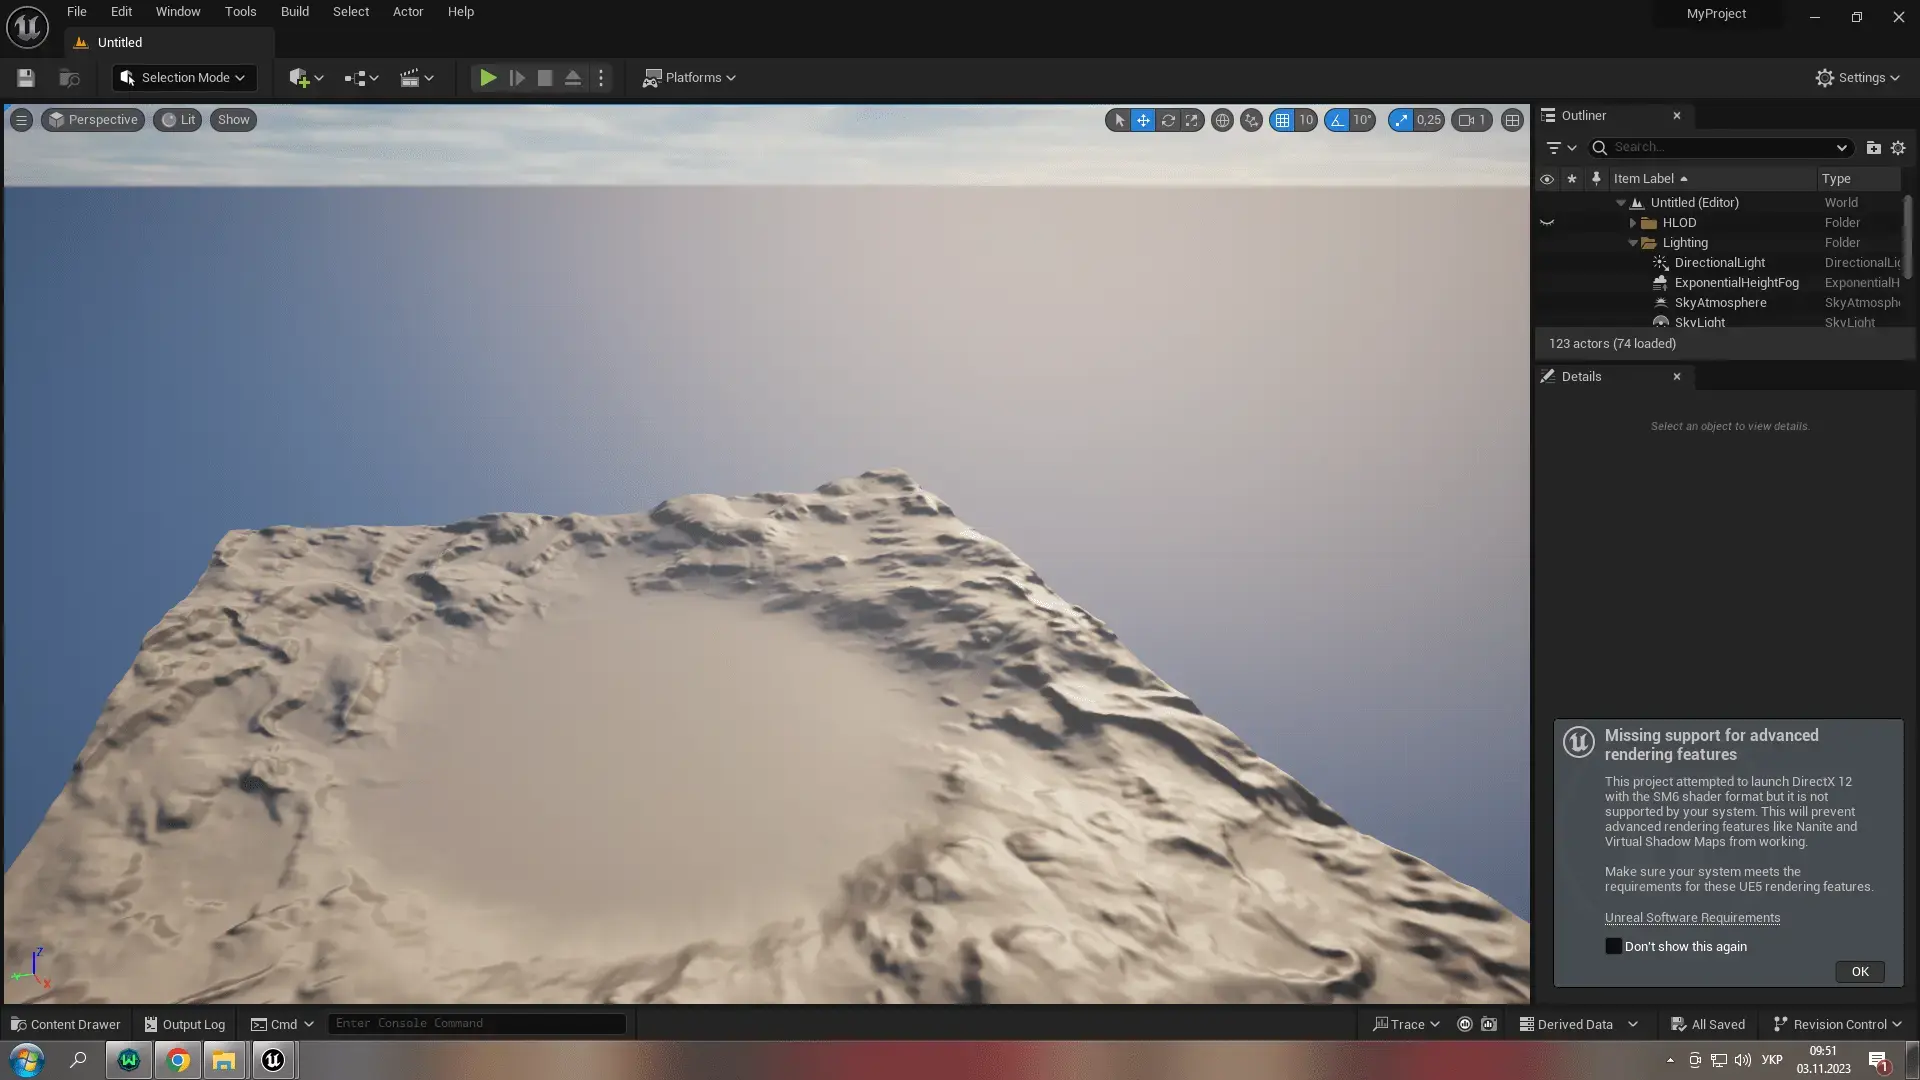Open Google Chrome from the taskbar

(178, 1060)
